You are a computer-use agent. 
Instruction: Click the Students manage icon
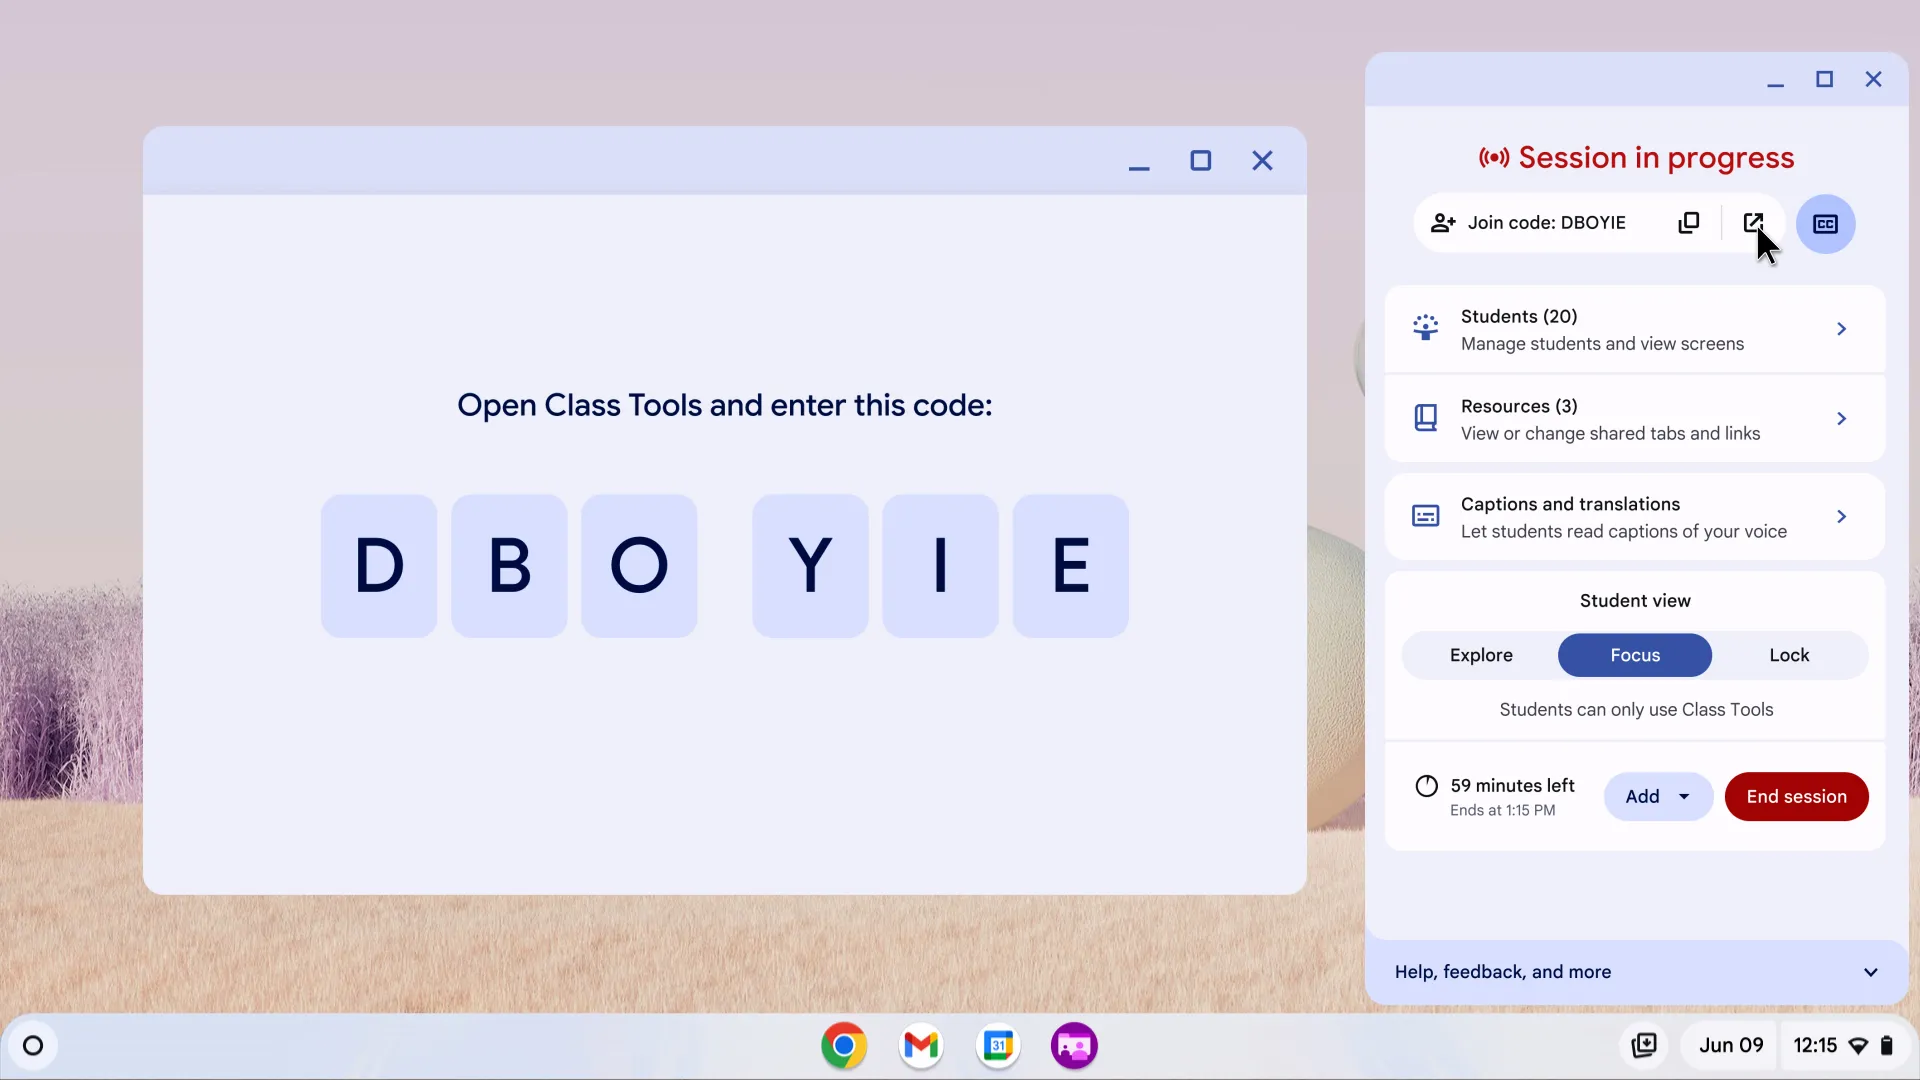(x=1427, y=328)
